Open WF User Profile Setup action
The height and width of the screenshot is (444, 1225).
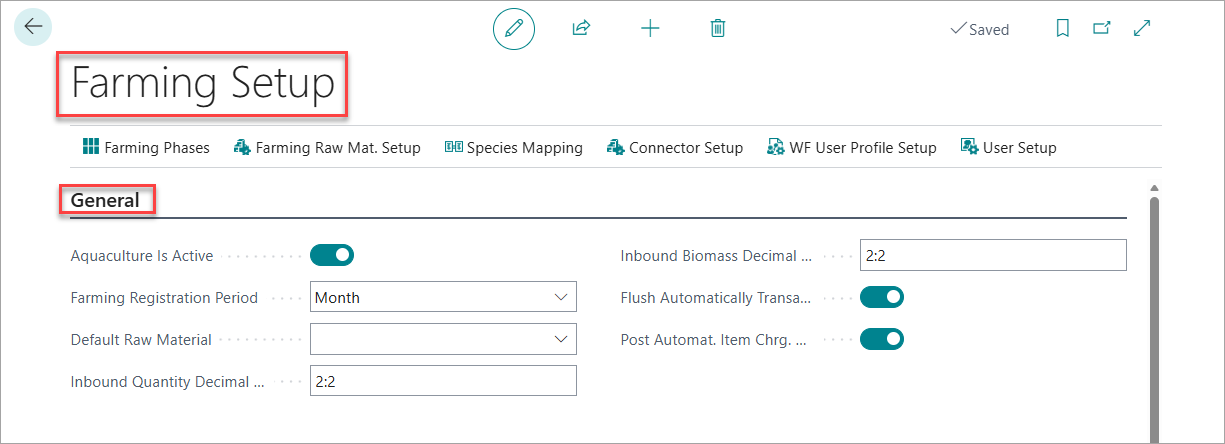[852, 147]
